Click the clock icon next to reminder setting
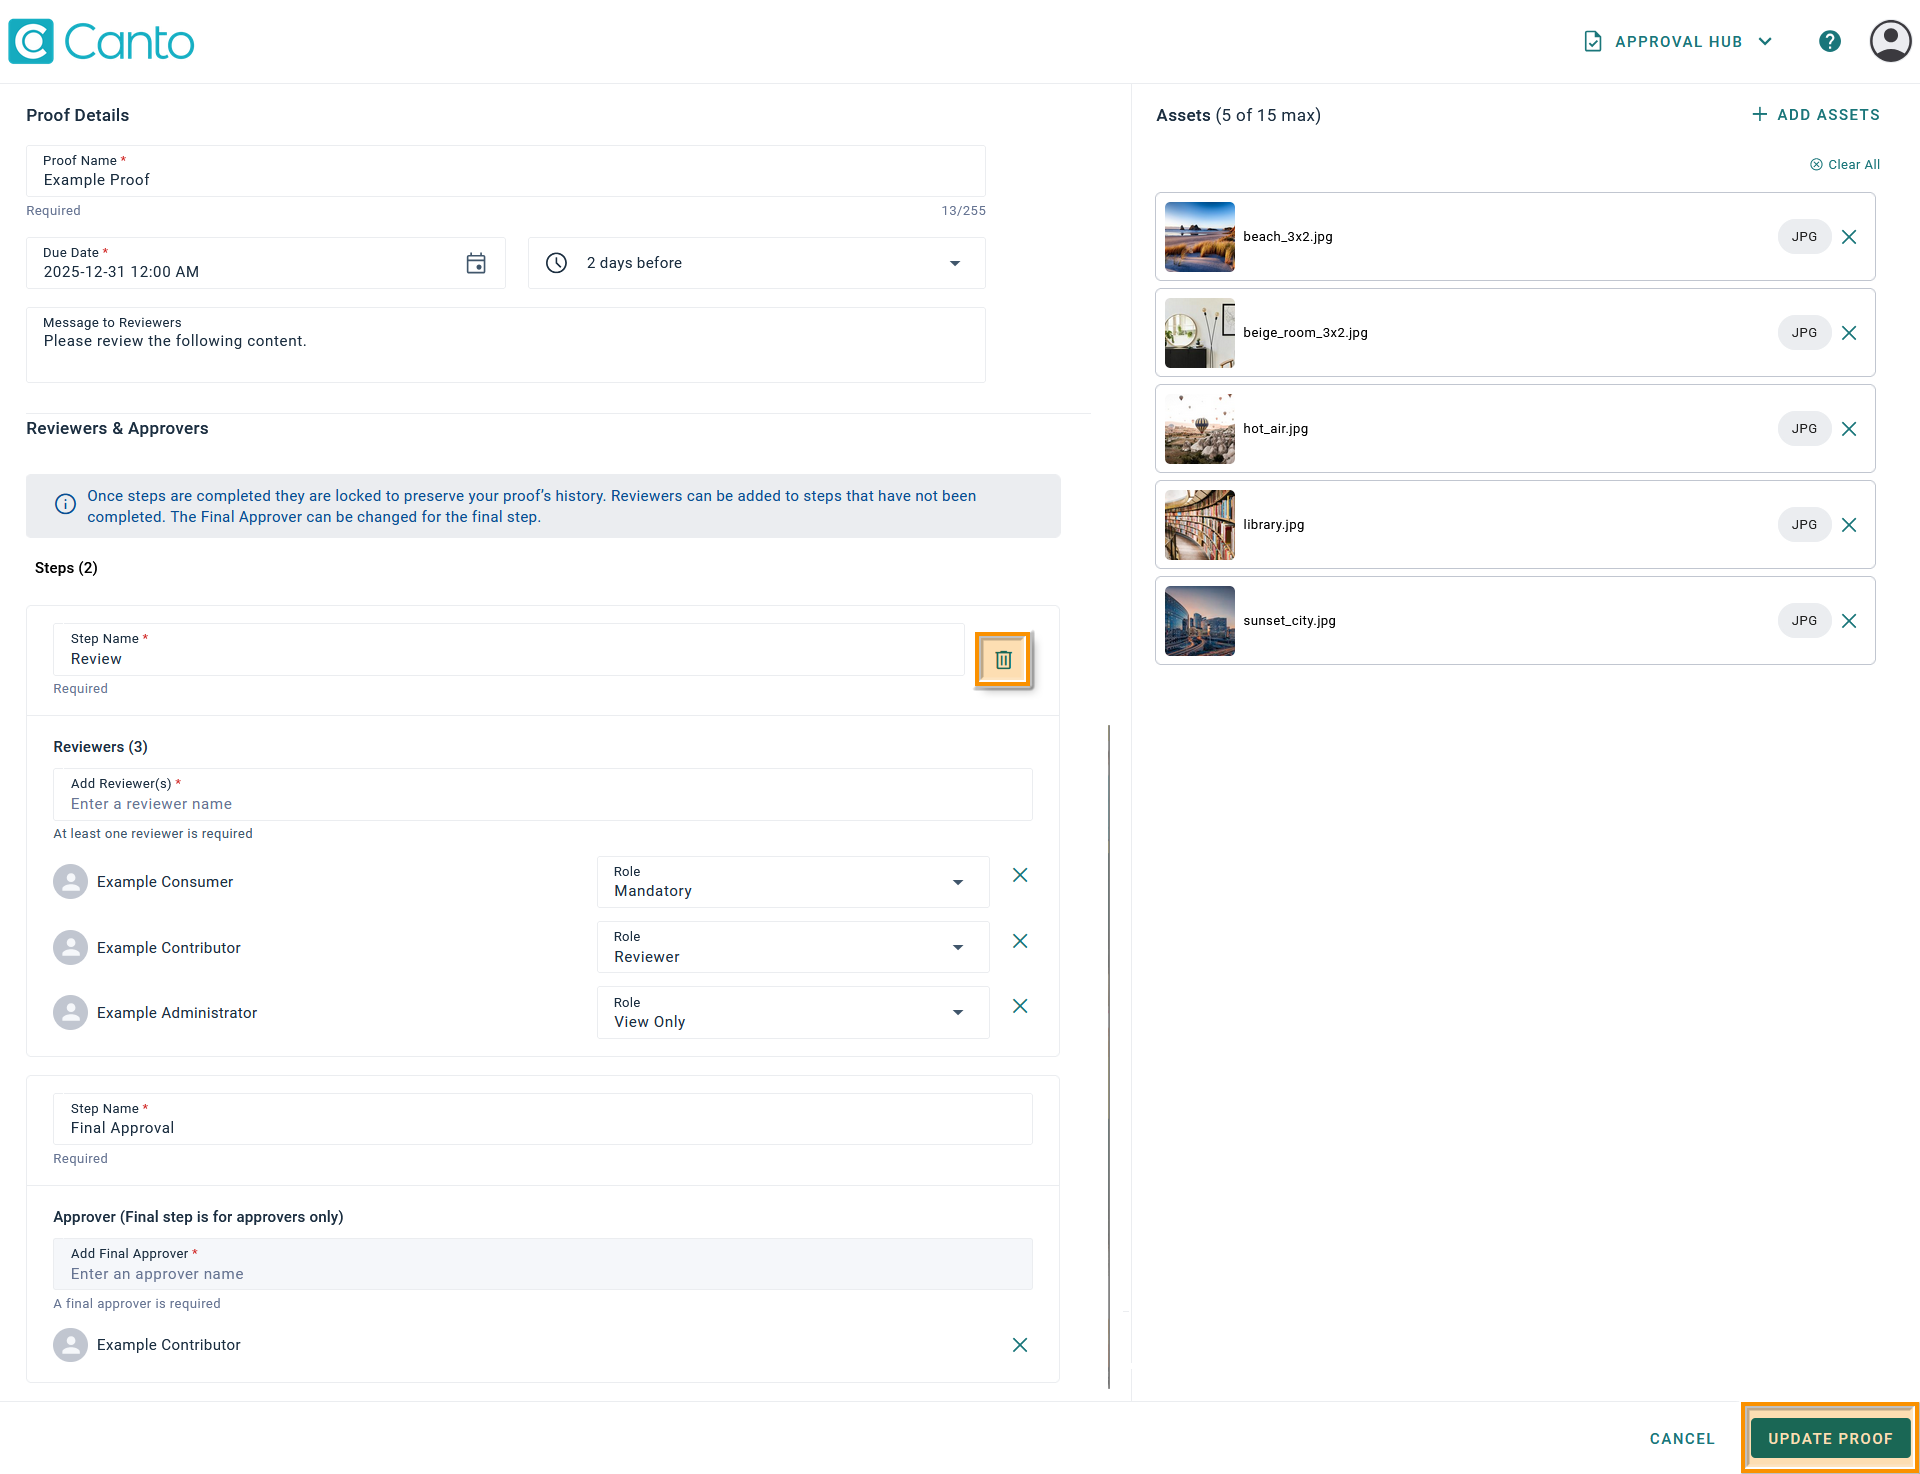The image size is (1920, 1474). click(x=557, y=263)
